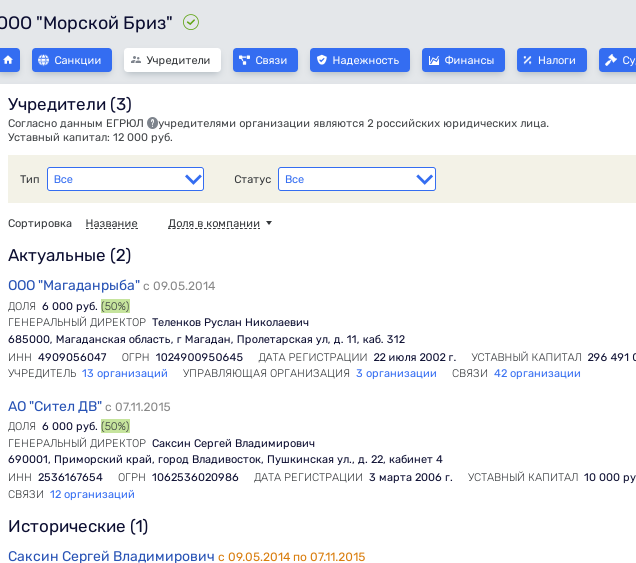Click the Владивосток Пушкинская ул. address line
Viewport: 636px width, 563px height.
225,459
